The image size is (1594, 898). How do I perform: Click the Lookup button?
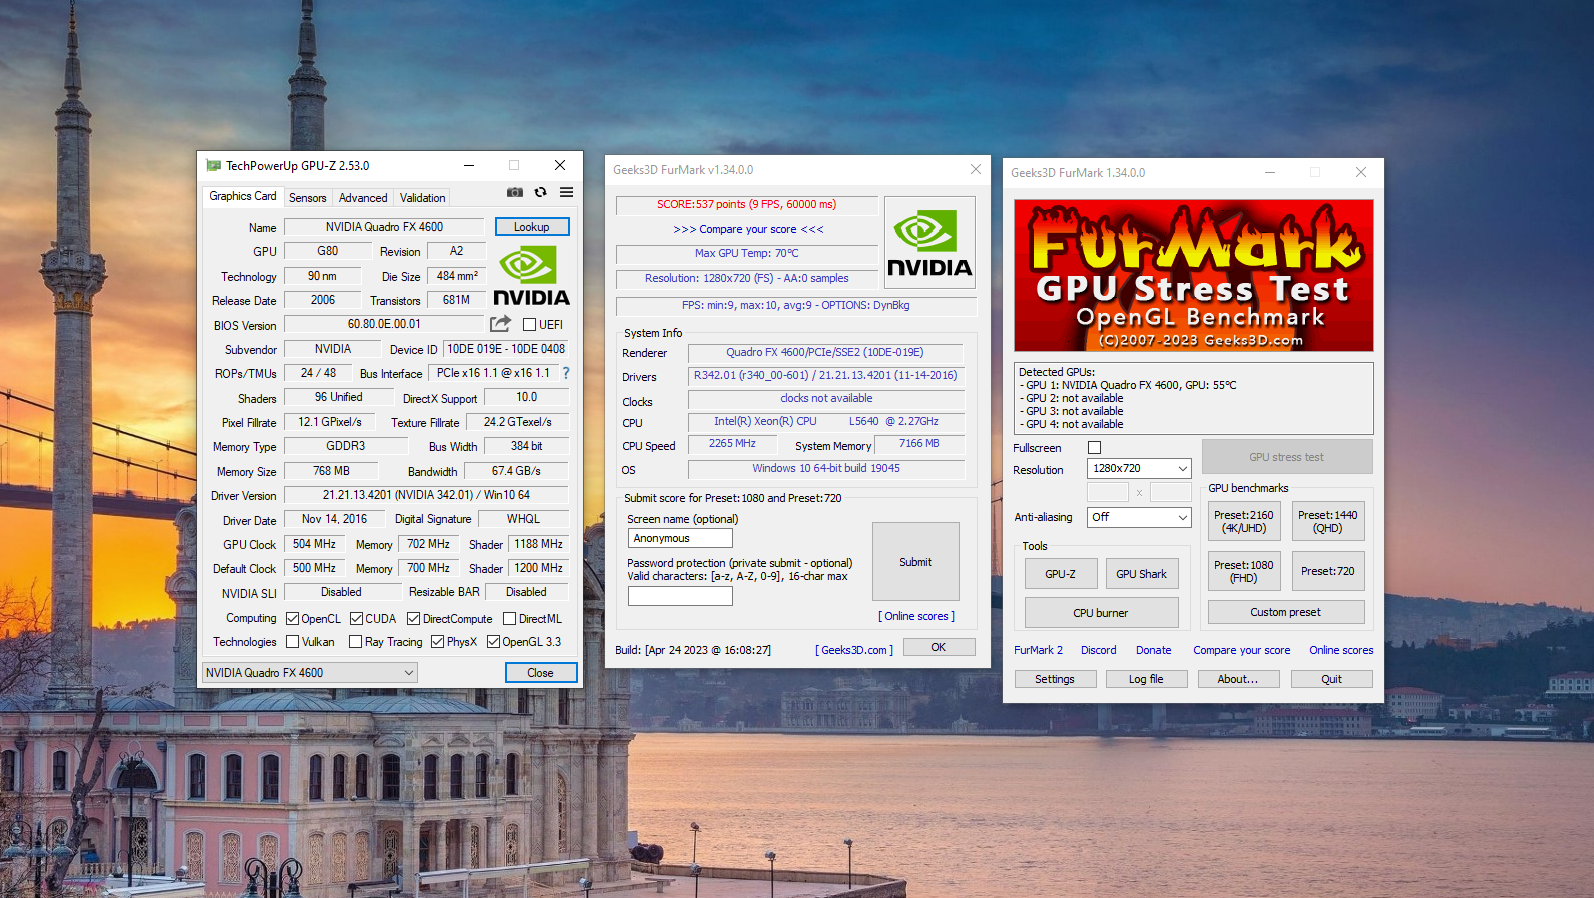coord(532,227)
